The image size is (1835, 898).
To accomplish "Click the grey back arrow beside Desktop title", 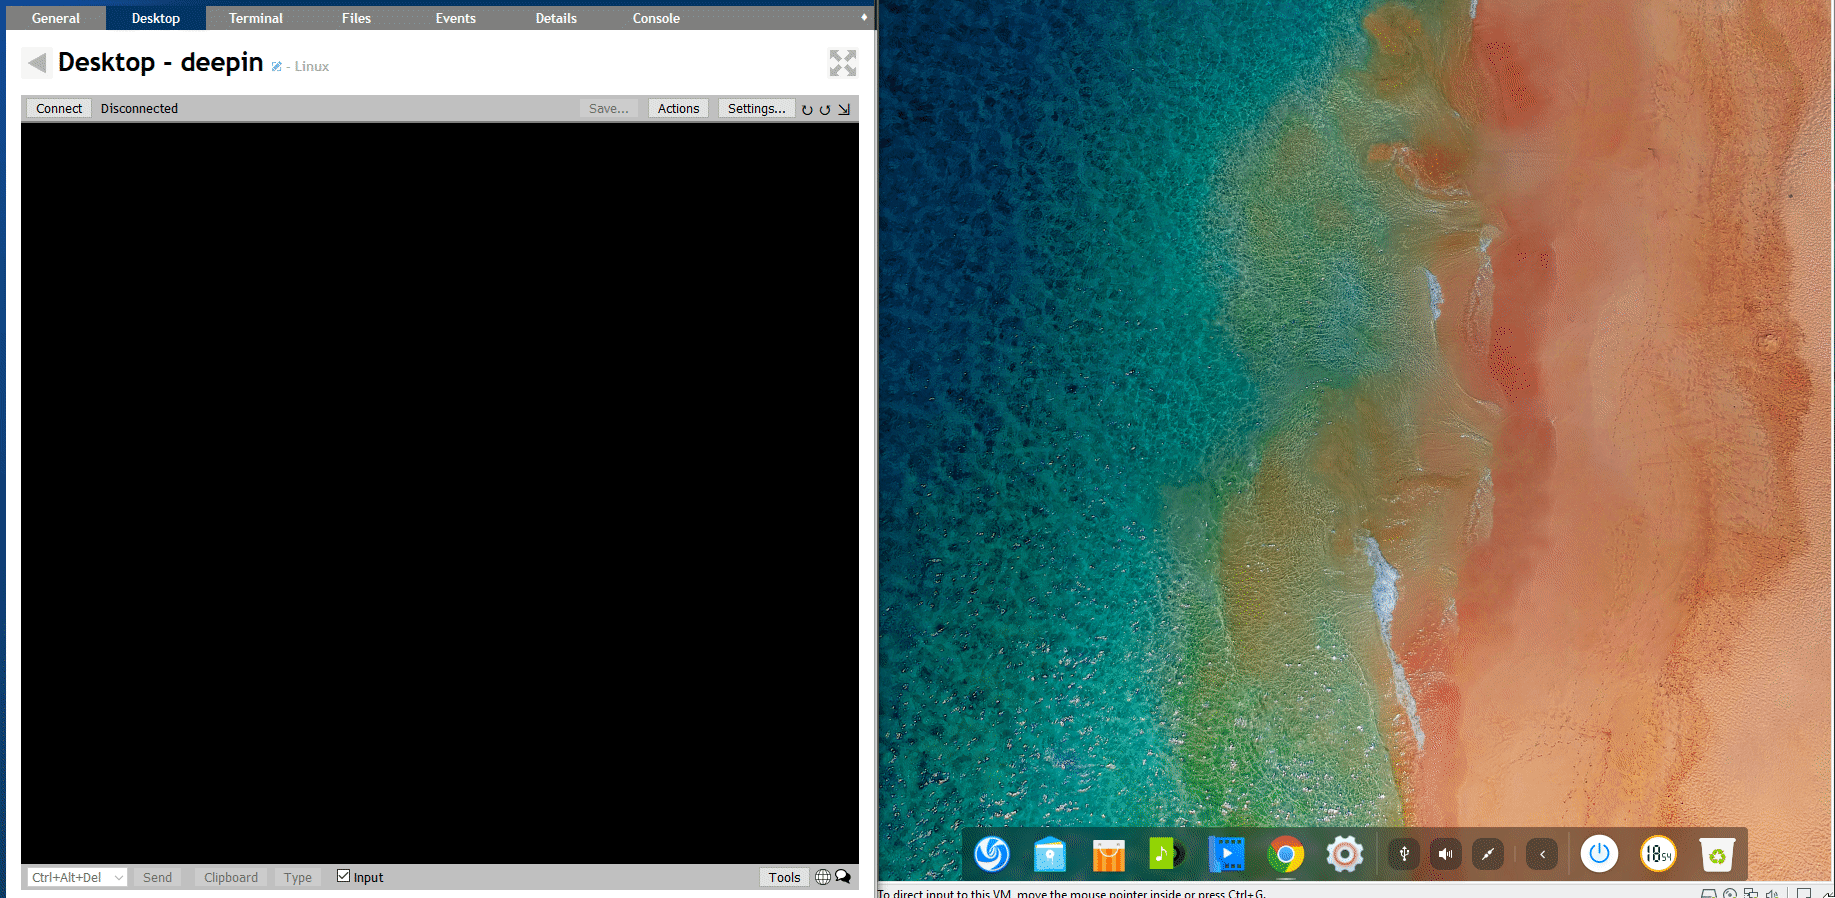I will coord(37,63).
